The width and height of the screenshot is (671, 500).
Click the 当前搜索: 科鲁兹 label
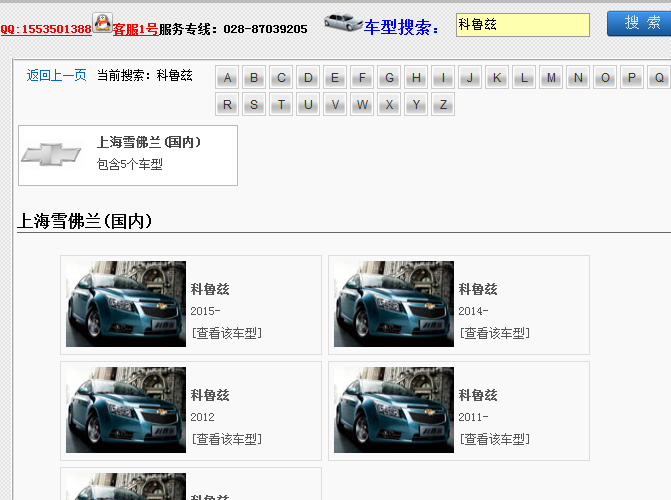(145, 75)
